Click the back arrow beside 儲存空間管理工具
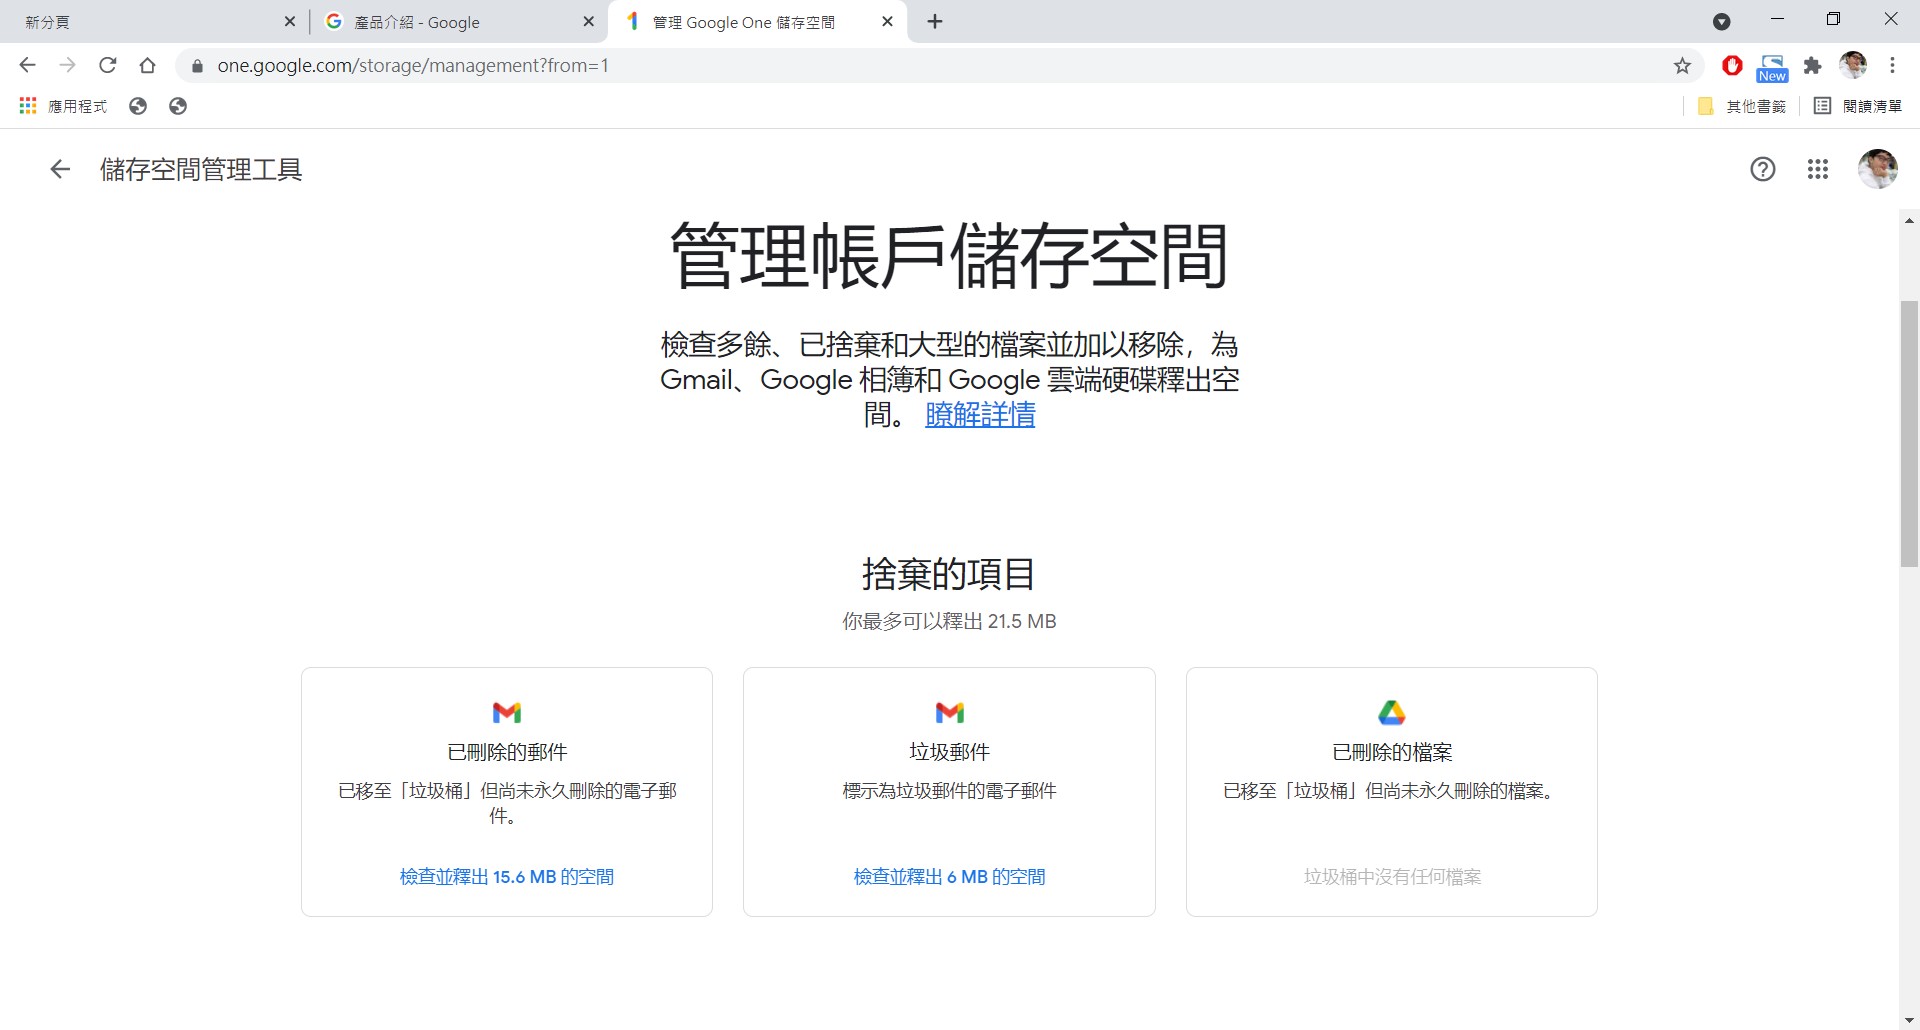This screenshot has height=1030, width=1920. [x=60, y=170]
